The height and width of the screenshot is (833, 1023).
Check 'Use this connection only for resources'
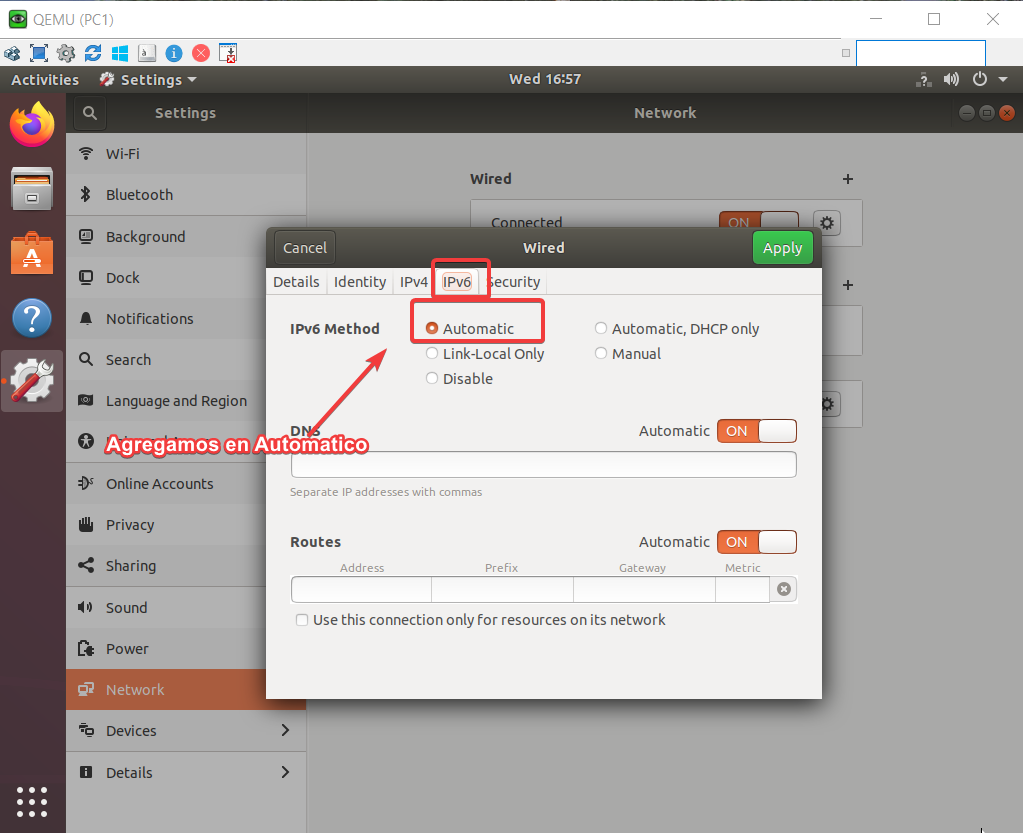(302, 620)
